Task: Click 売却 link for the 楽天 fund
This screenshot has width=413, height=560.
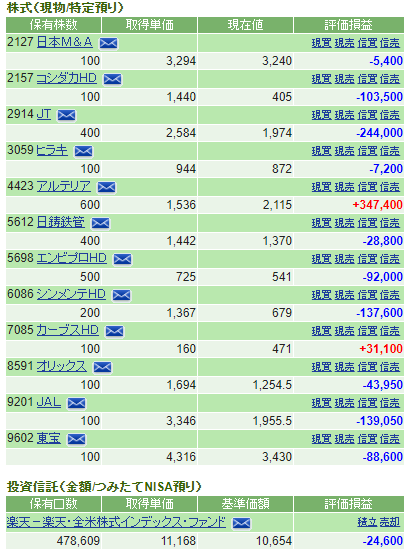Action: click(390, 522)
